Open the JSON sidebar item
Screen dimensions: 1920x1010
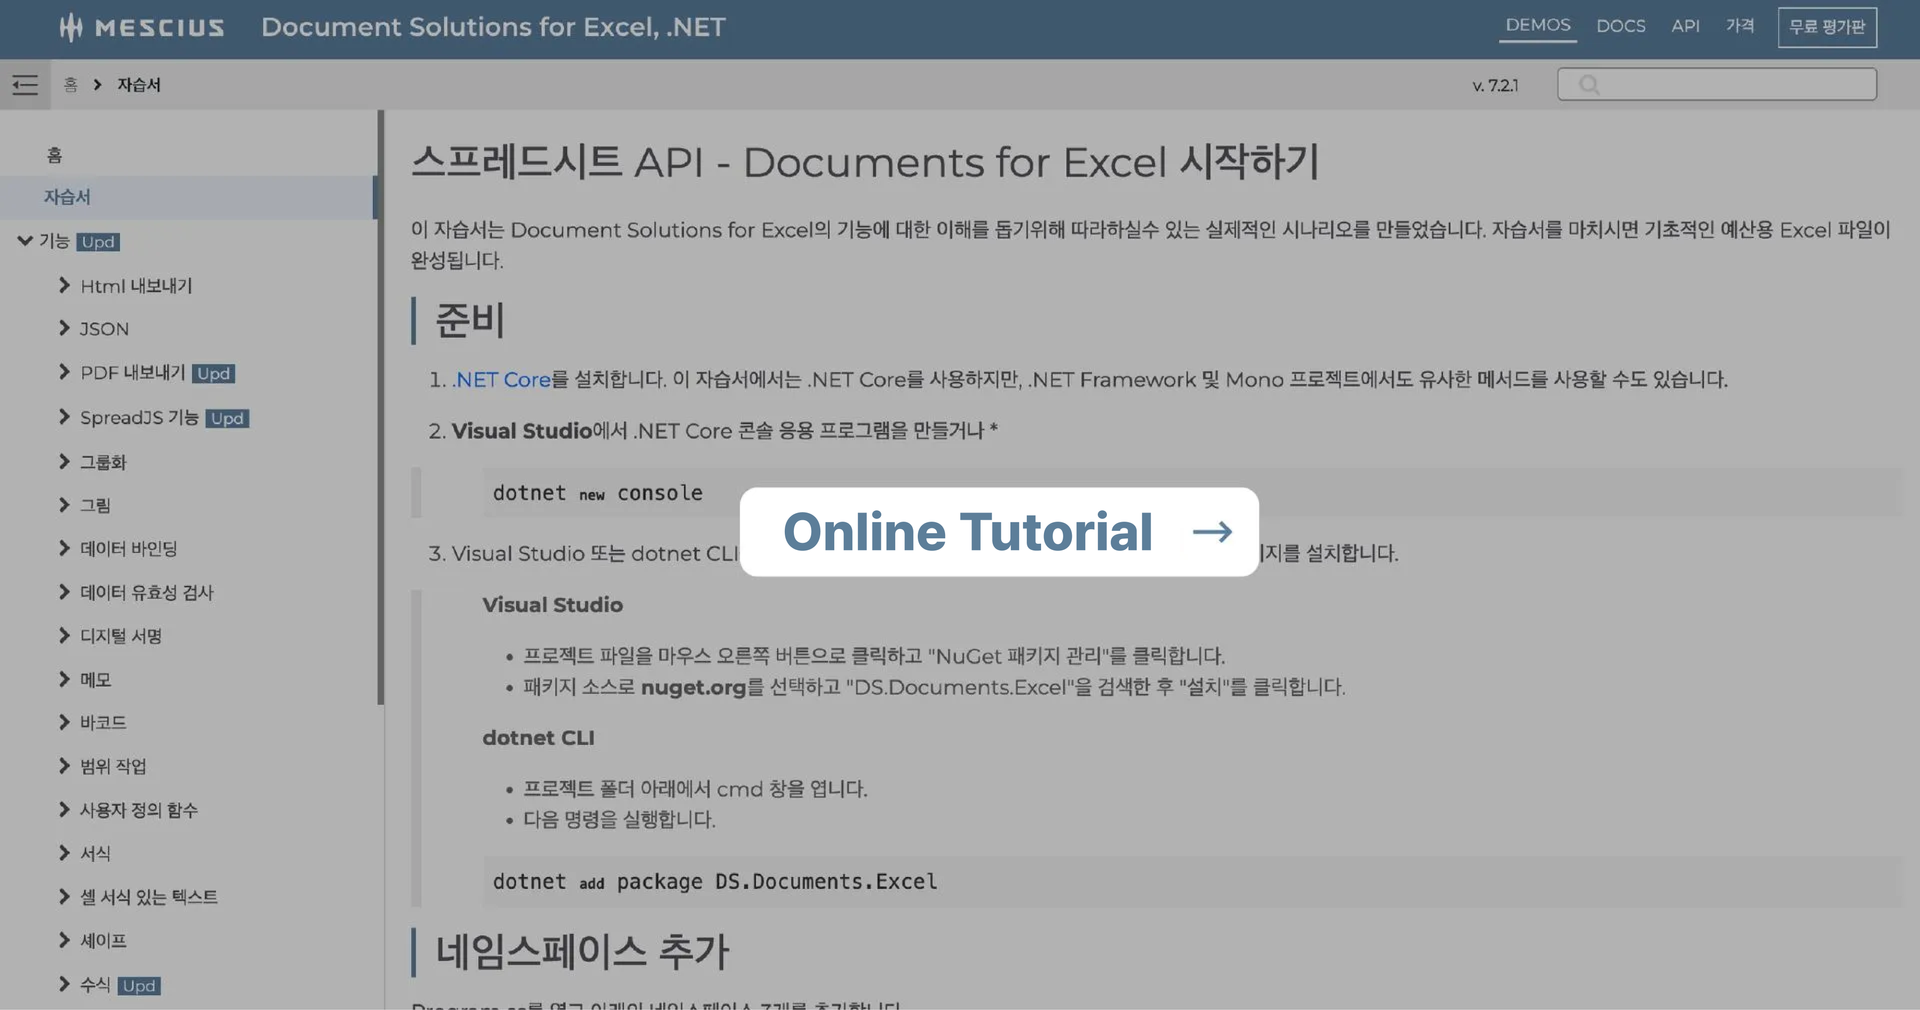[104, 329]
